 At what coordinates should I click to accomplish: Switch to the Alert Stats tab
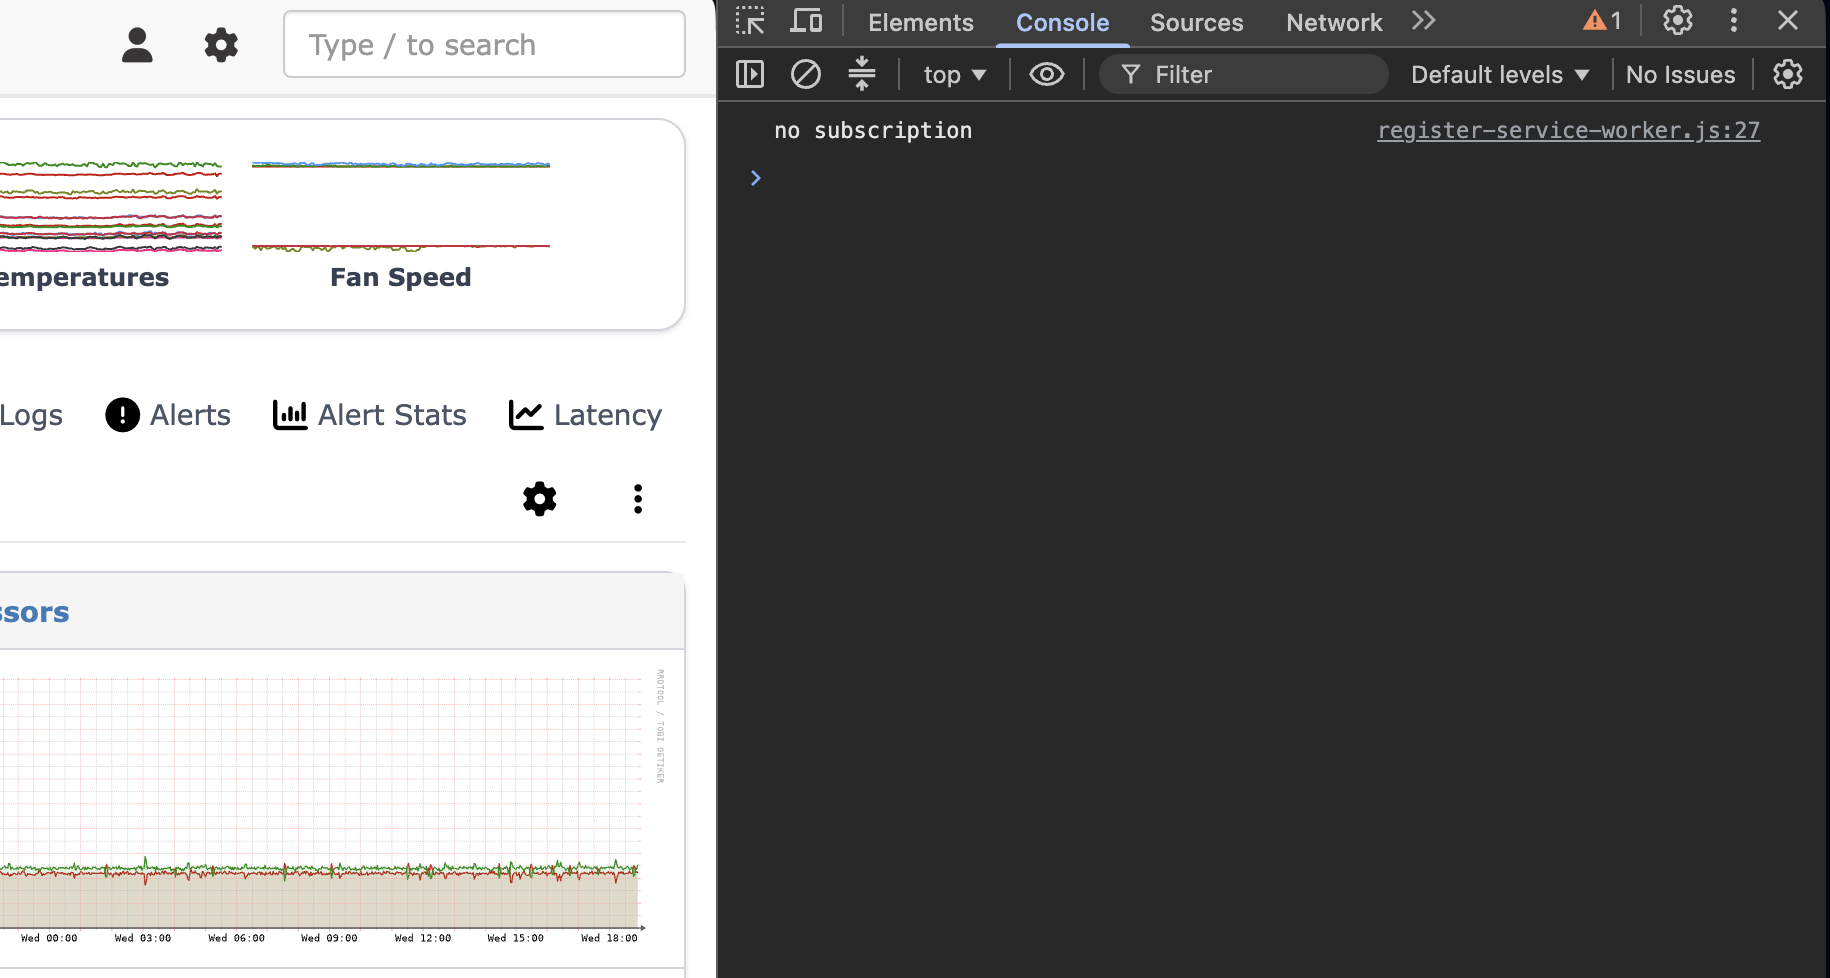[x=370, y=415]
